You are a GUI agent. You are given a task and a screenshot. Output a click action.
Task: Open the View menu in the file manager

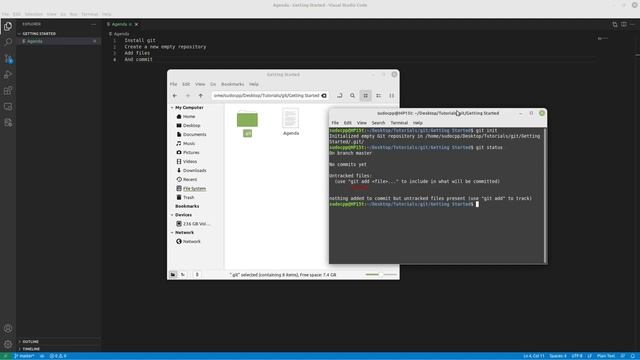point(200,84)
